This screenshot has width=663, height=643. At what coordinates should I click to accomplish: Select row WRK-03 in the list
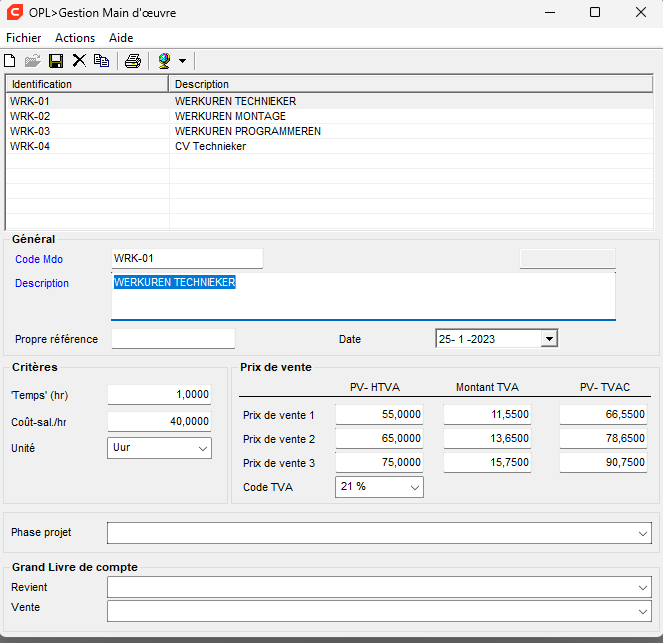[x=329, y=131]
